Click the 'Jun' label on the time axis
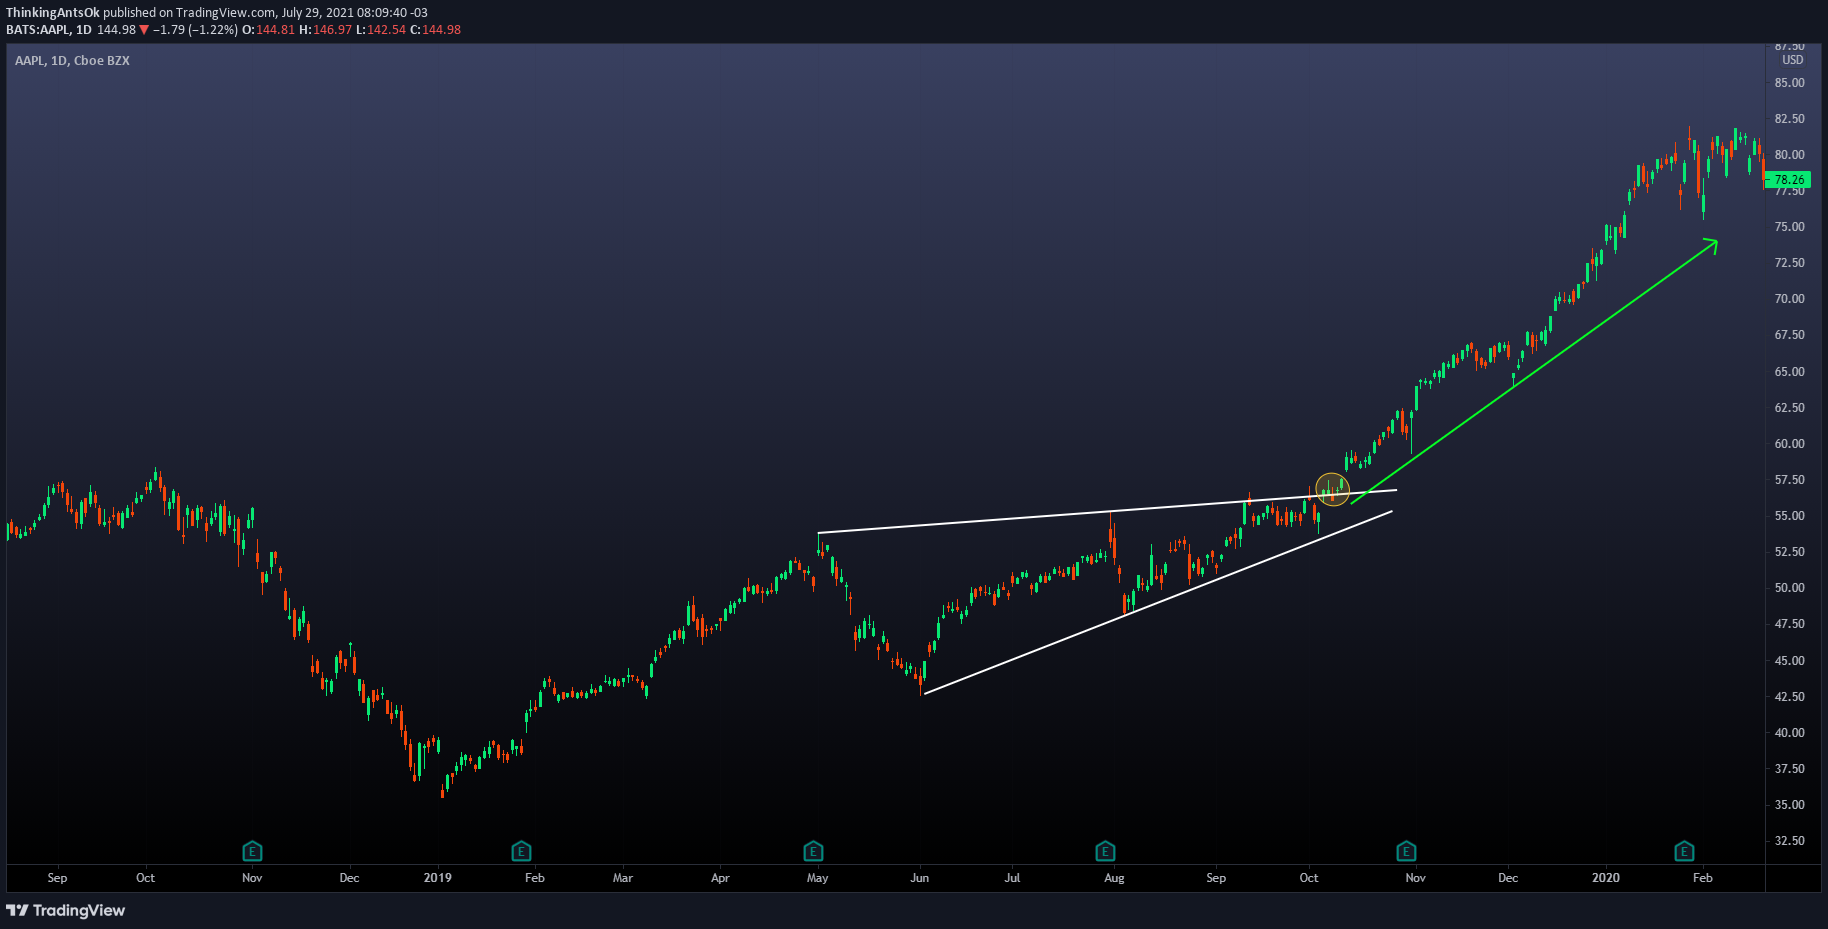The image size is (1828, 929). click(919, 878)
